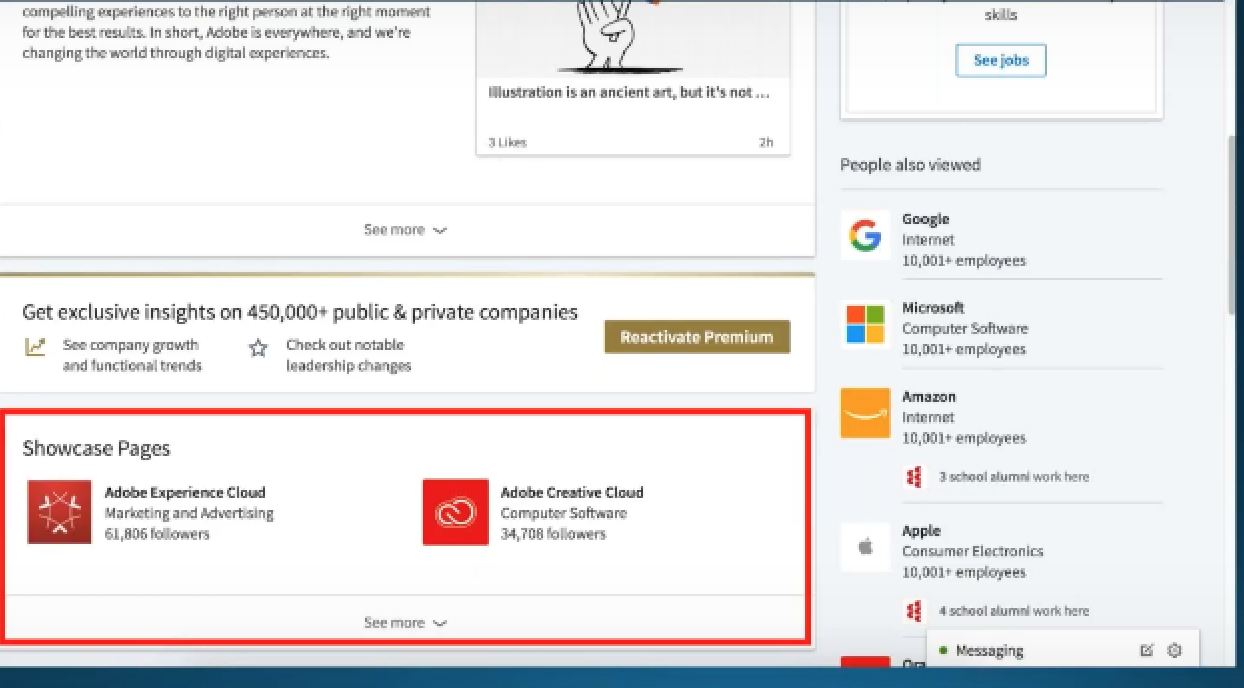Click the Apple logo icon
Screen dimensions: 1244x688
tap(865, 547)
